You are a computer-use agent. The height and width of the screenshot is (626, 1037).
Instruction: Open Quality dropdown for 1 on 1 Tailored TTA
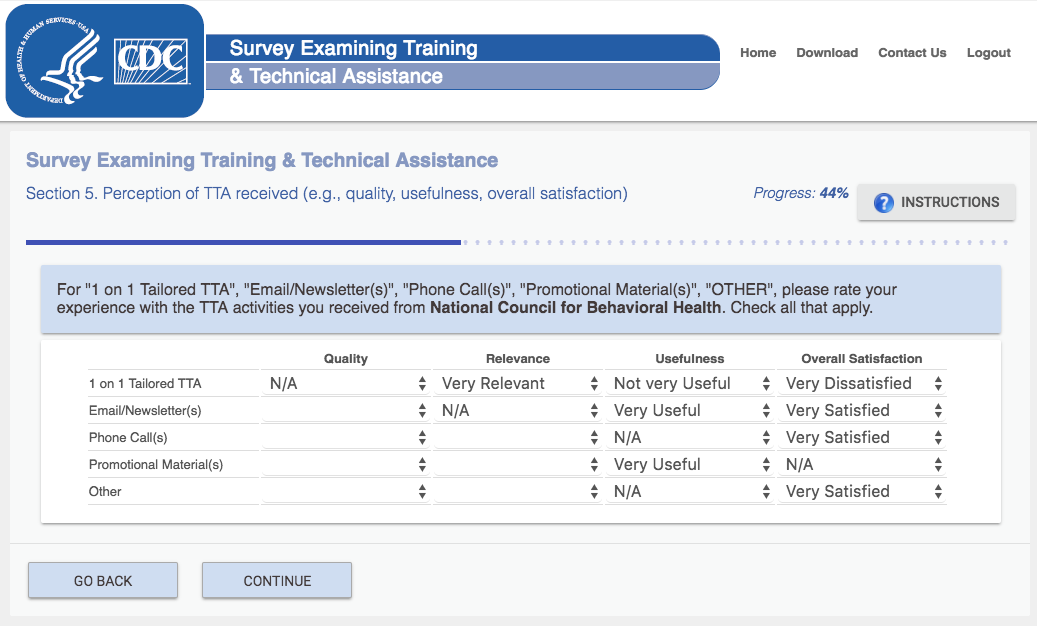tap(346, 384)
